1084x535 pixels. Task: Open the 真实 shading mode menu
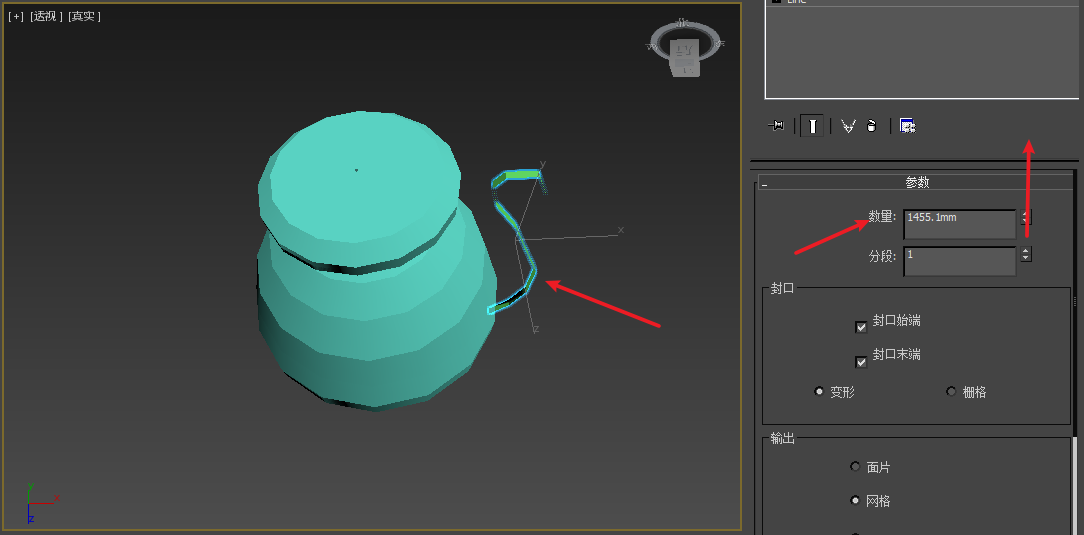tap(84, 16)
